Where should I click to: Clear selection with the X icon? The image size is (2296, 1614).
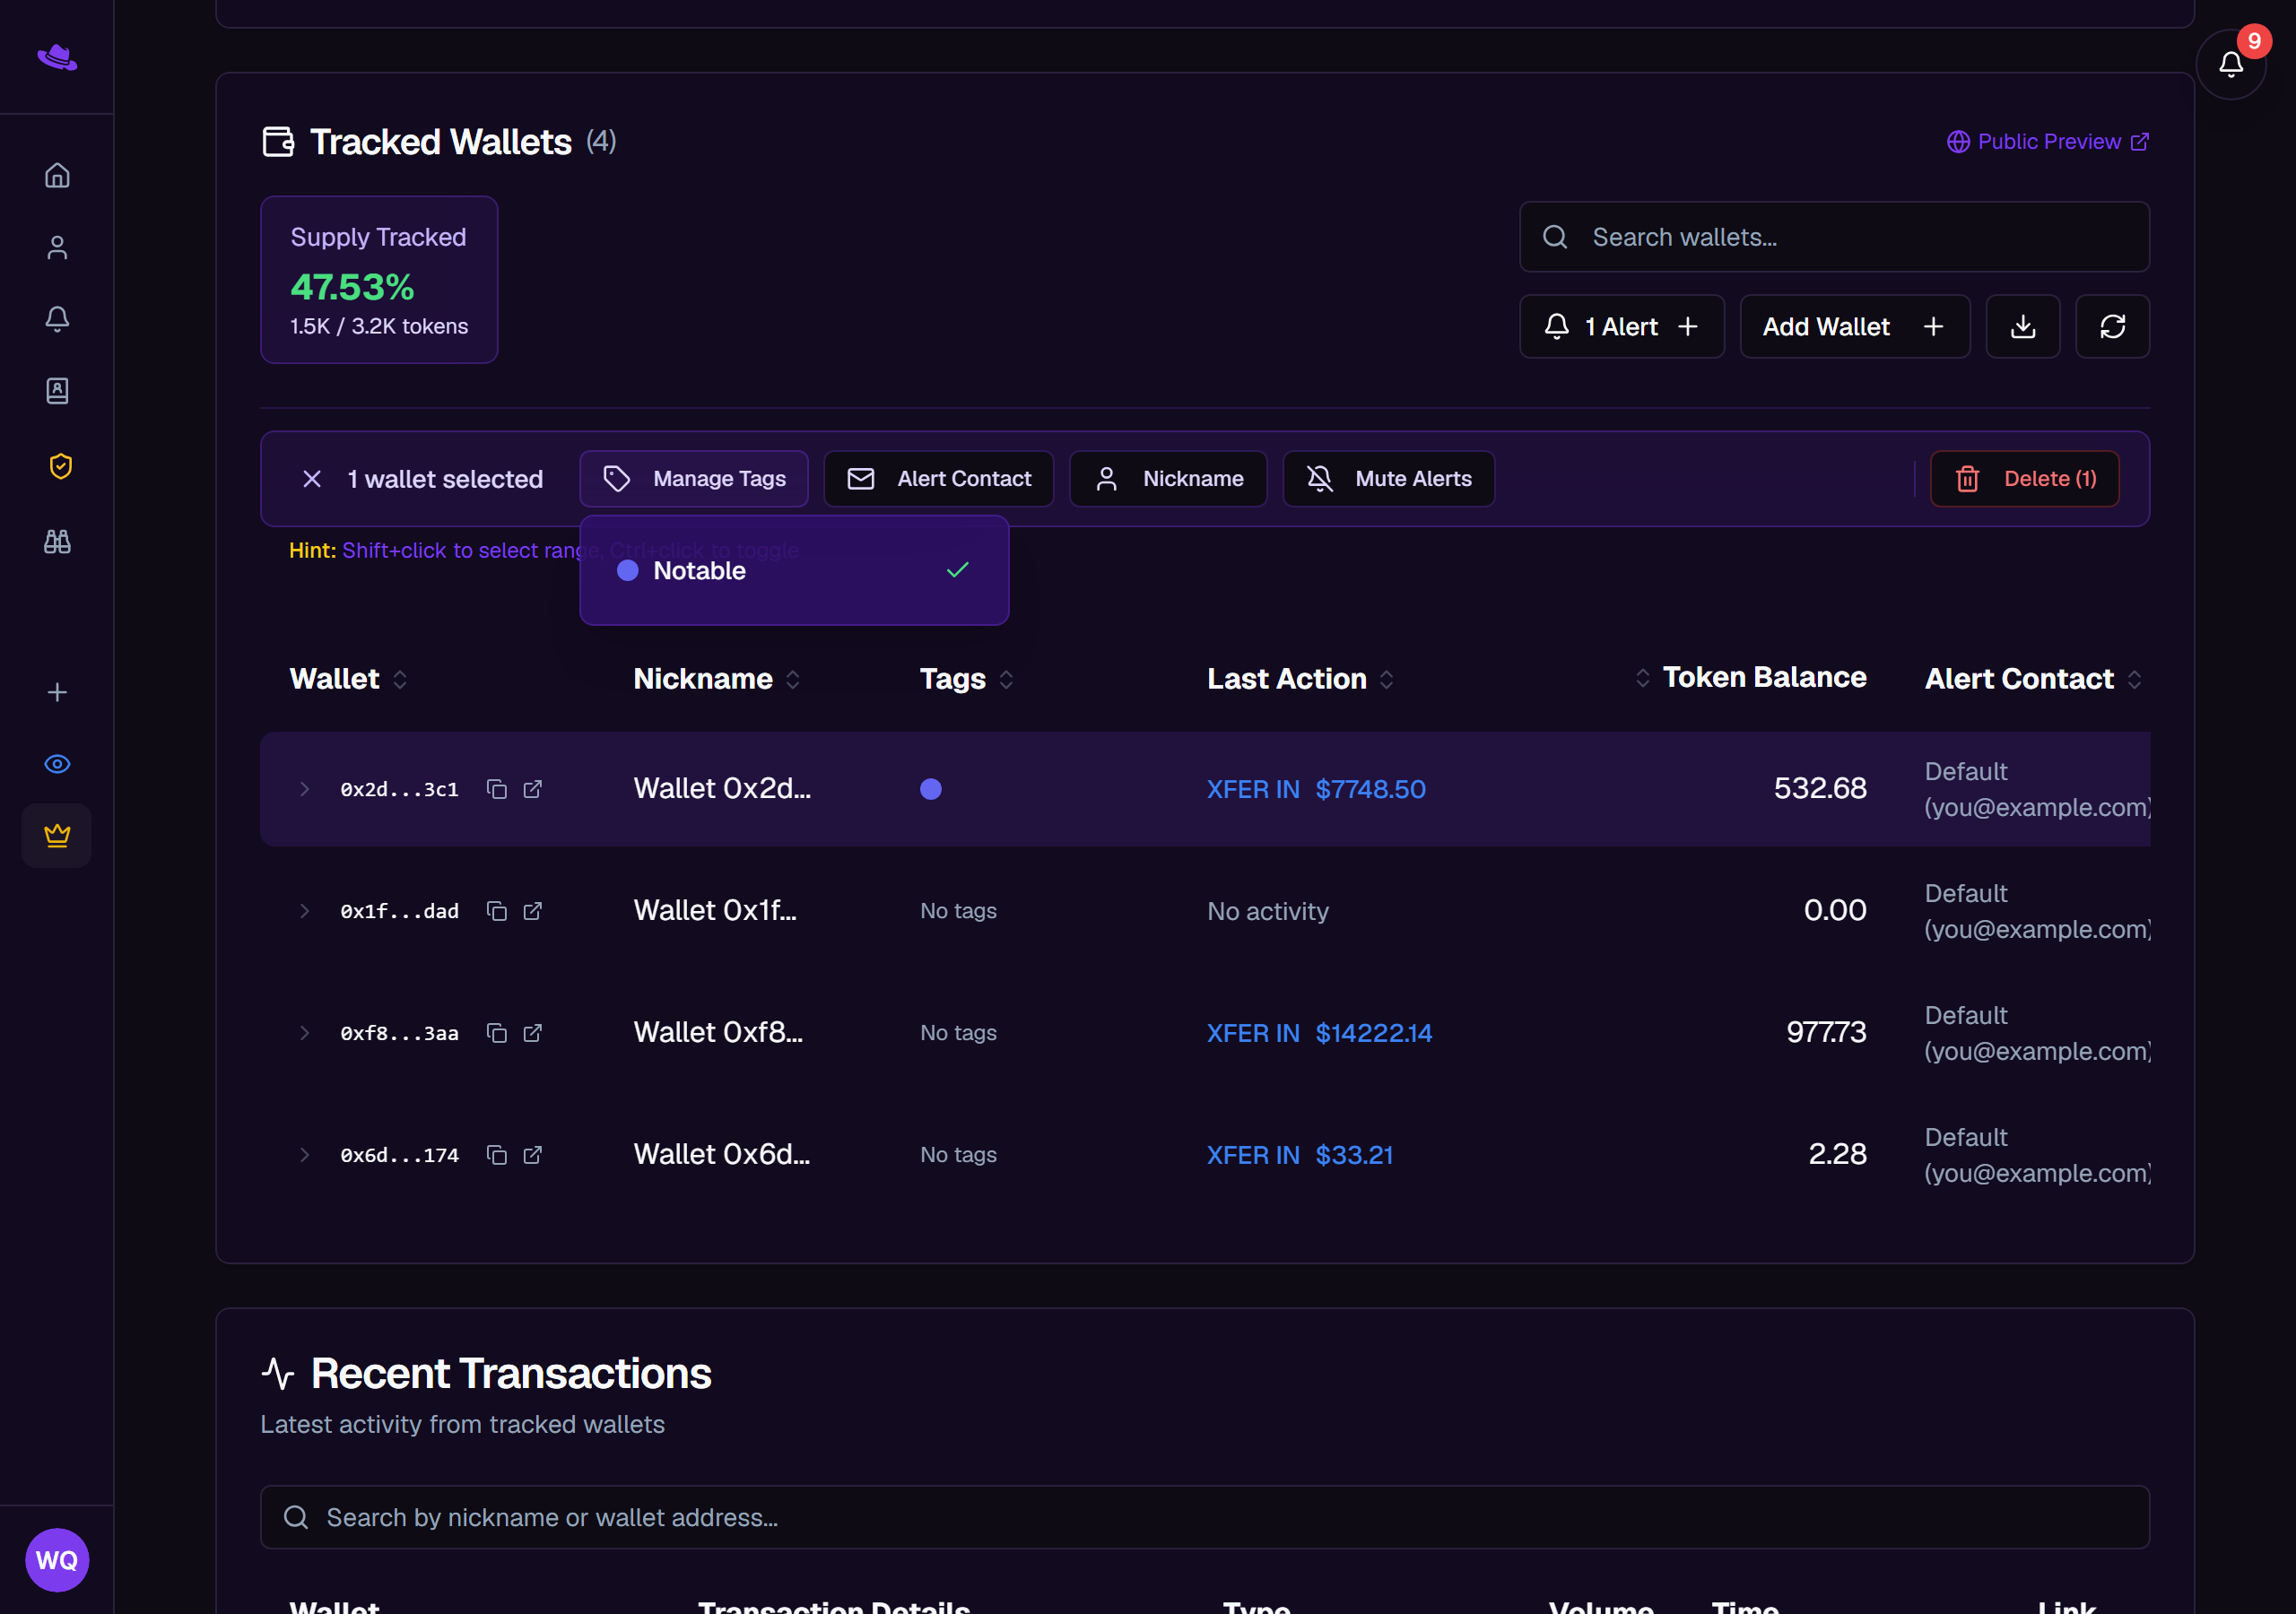(x=312, y=479)
